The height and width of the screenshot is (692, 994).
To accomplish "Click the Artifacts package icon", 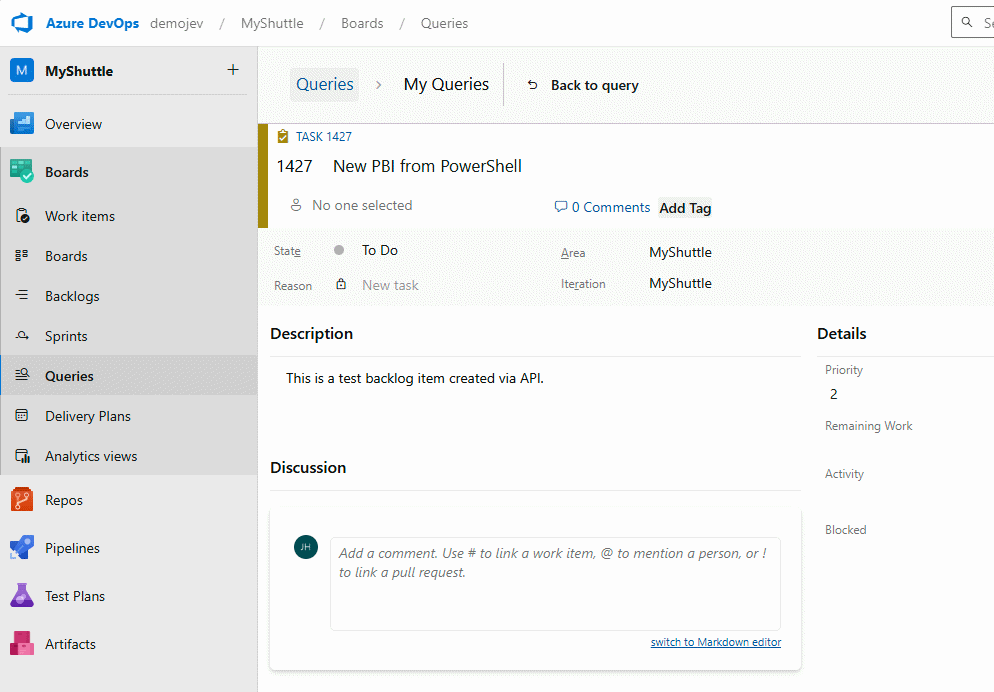I will tap(22, 643).
